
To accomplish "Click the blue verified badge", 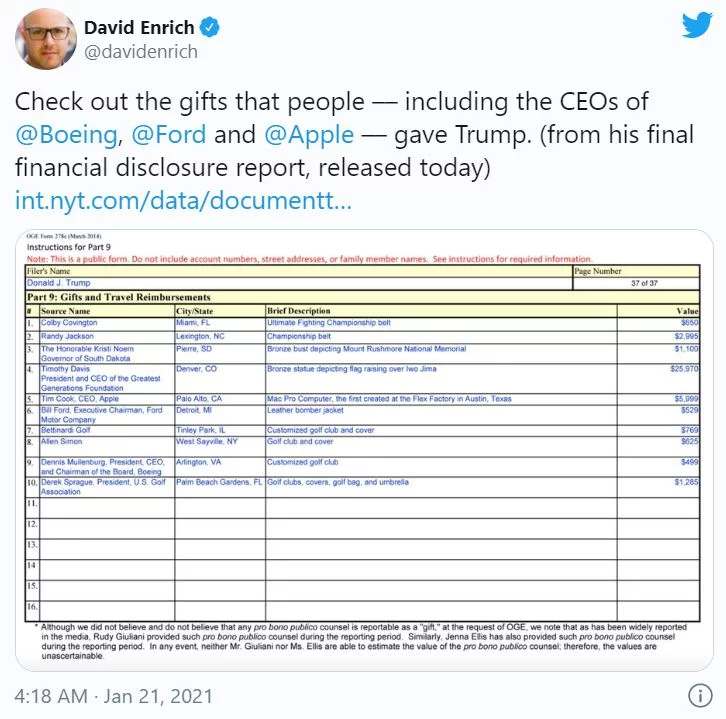I will [209, 27].
